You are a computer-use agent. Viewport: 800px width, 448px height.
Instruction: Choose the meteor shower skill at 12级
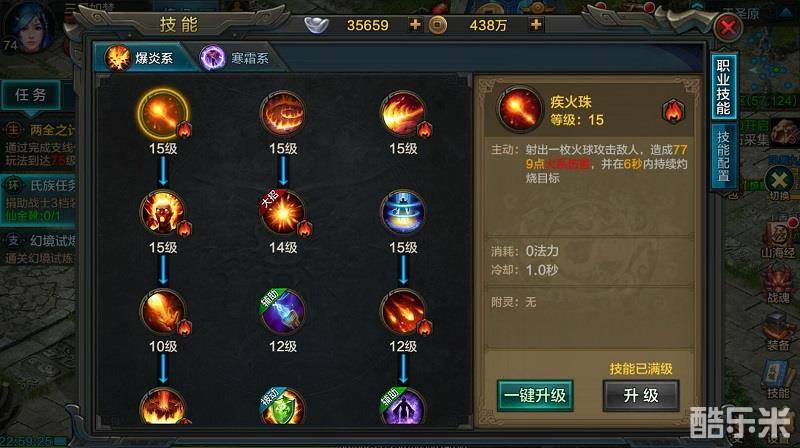pyautogui.click(x=403, y=311)
